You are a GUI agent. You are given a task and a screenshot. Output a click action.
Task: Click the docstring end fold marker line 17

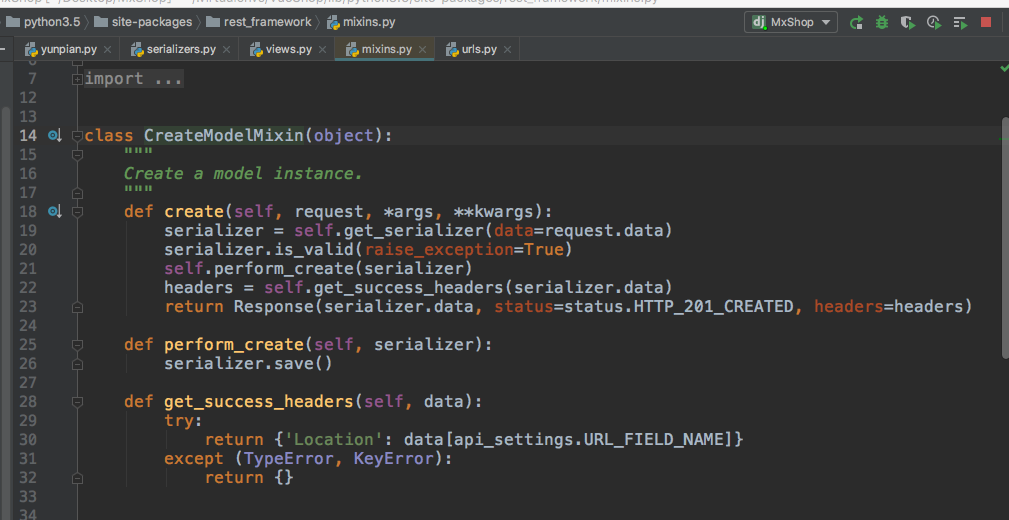coord(77,192)
